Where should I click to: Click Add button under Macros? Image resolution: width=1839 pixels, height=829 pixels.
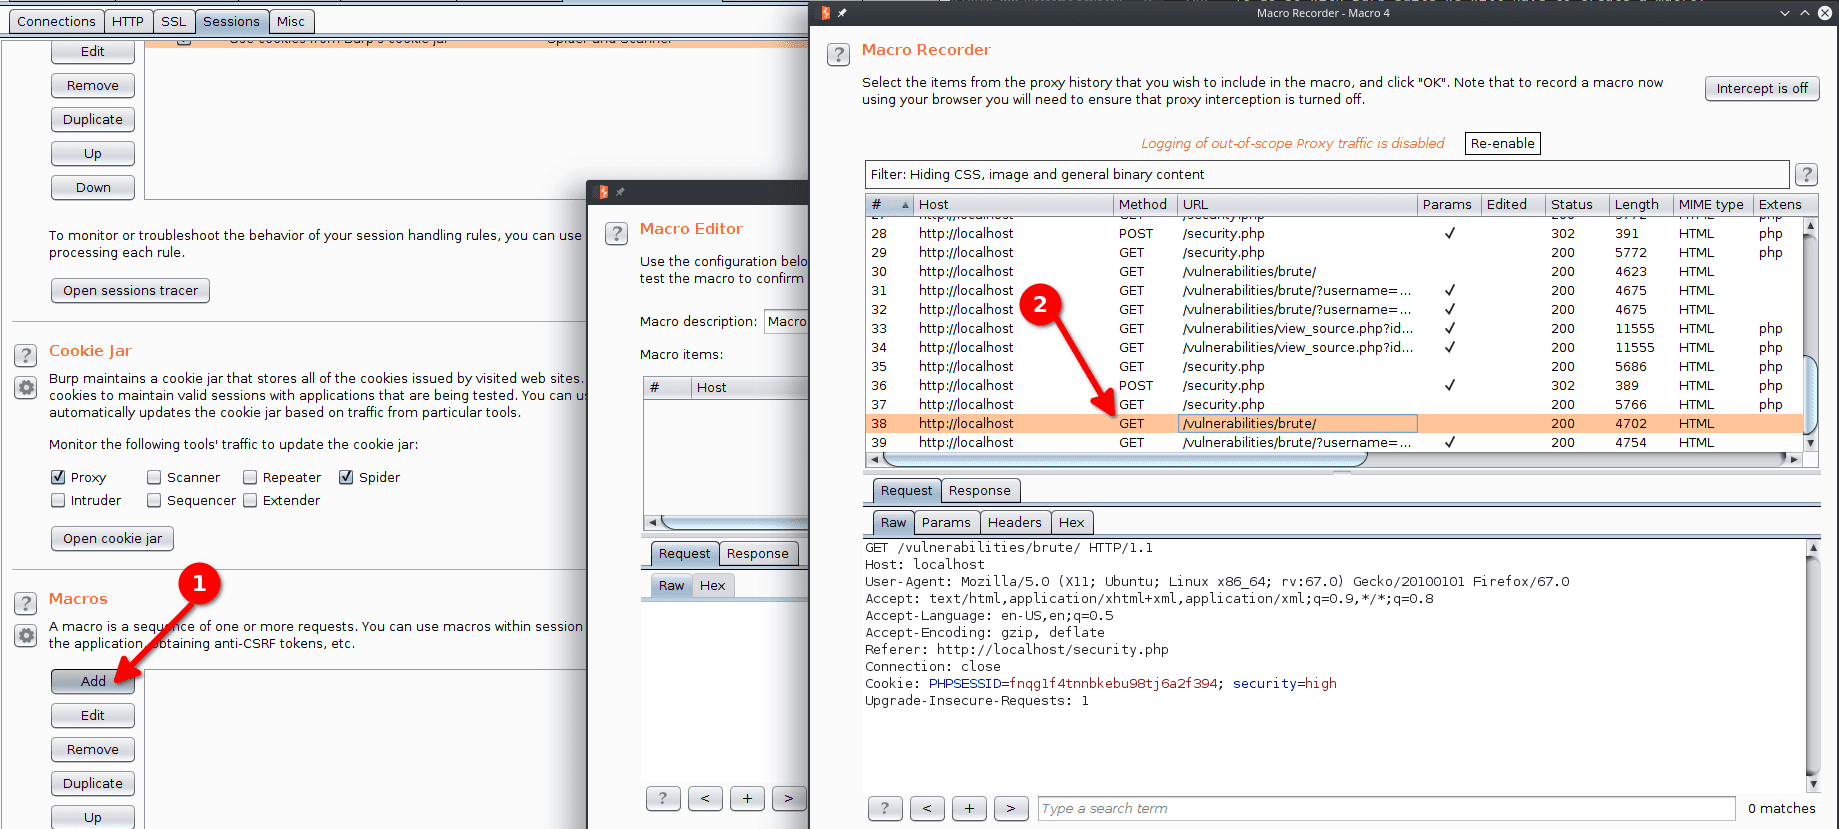(x=93, y=681)
